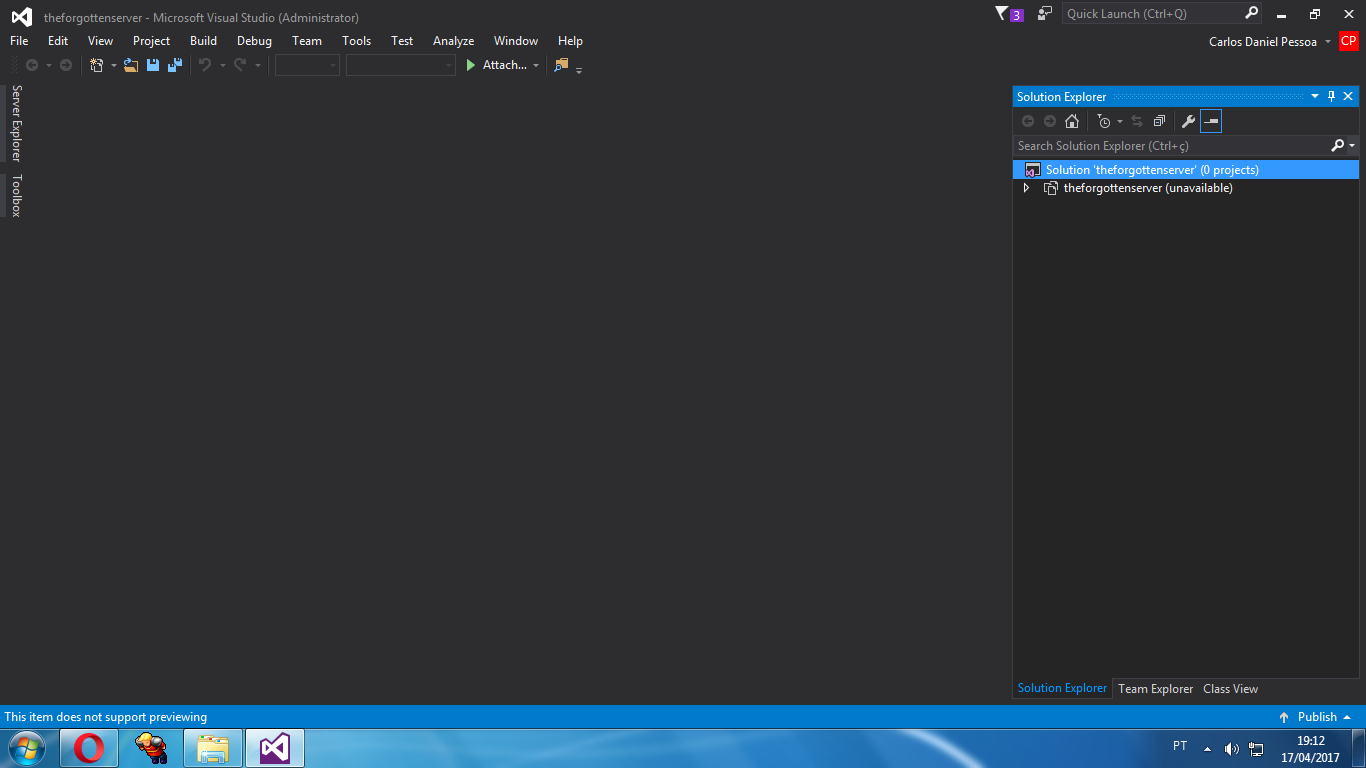This screenshot has width=1366, height=768.
Task: Click the Quick Launch magnifier icon
Action: 1251,14
